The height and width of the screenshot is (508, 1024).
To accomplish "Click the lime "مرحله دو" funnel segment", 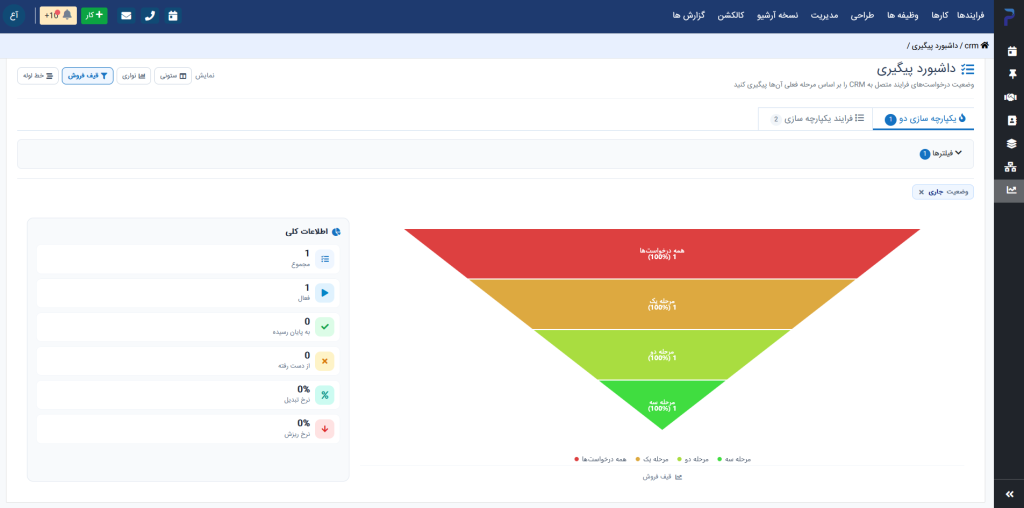I will tap(662, 355).
